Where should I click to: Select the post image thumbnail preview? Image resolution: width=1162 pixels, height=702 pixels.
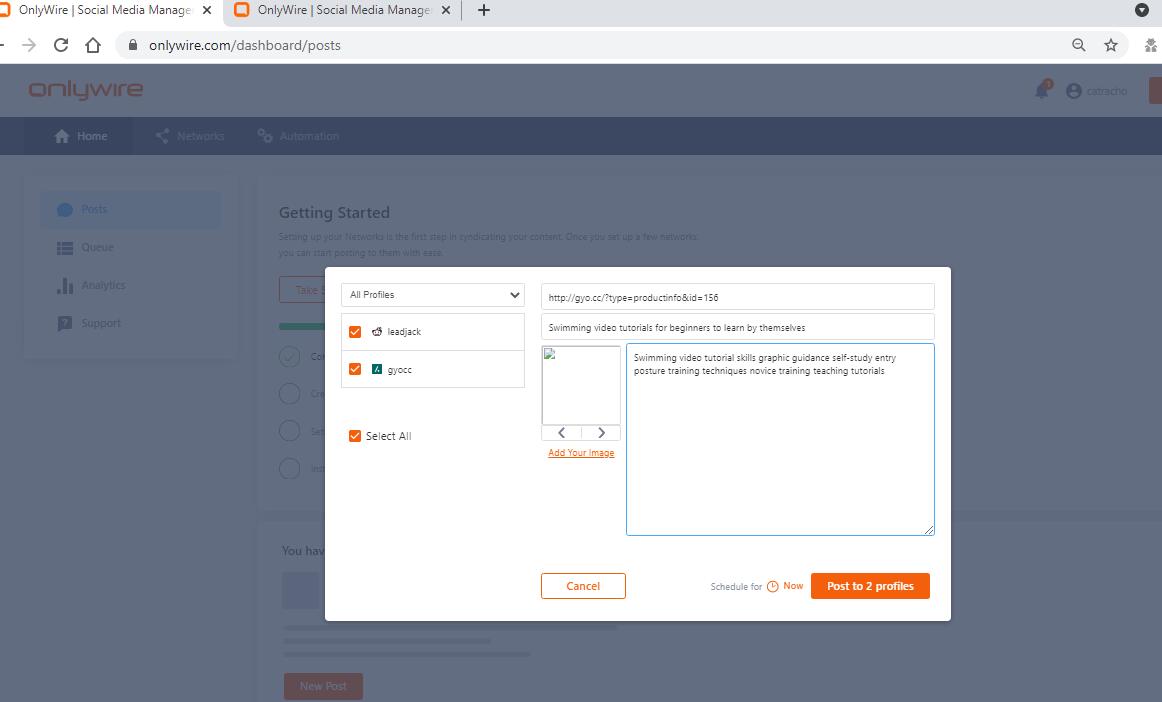581,385
